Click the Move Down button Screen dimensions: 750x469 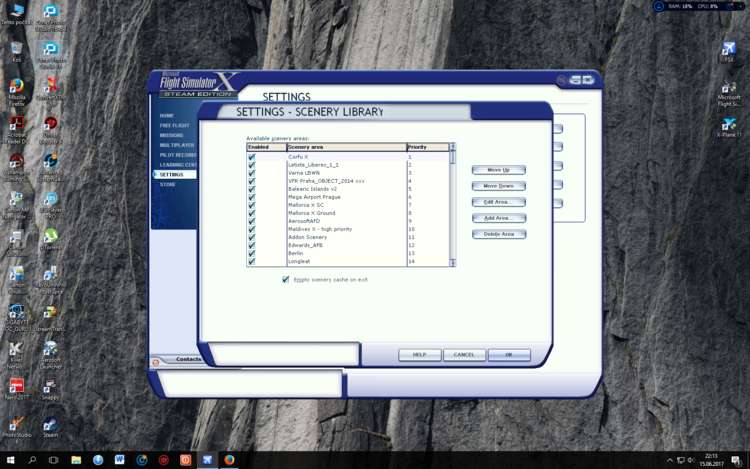(499, 186)
